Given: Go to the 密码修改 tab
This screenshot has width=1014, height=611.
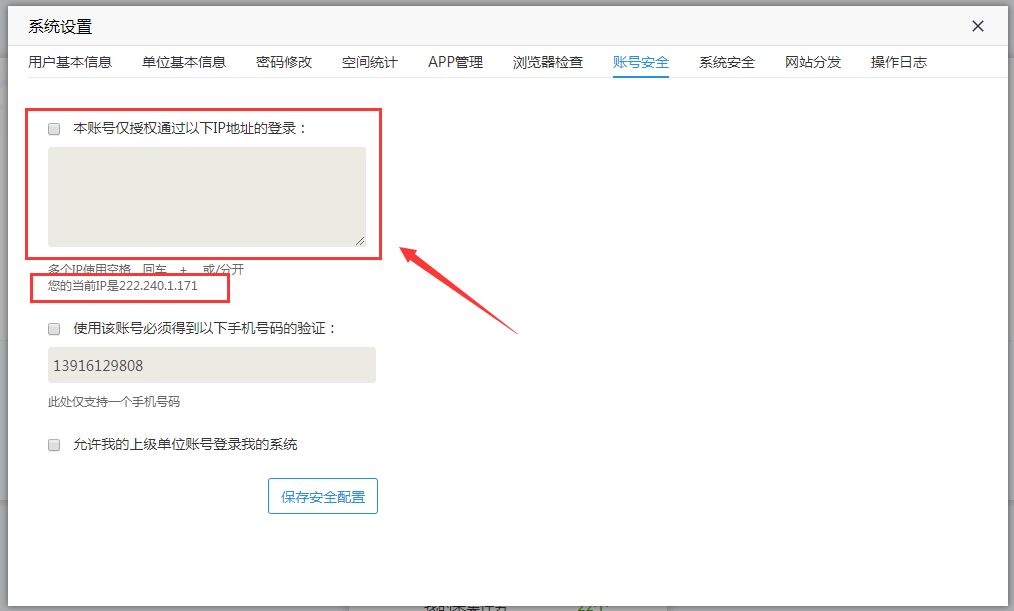Looking at the screenshot, I should pos(284,62).
